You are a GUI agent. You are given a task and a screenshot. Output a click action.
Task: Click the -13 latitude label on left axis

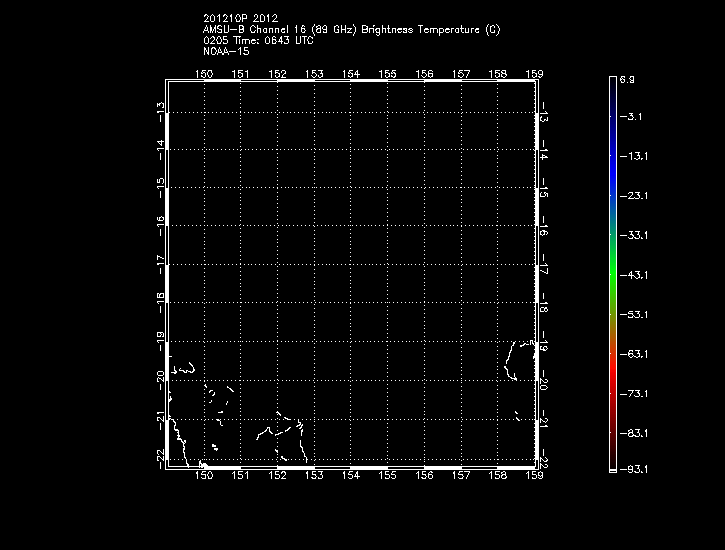[160, 112]
